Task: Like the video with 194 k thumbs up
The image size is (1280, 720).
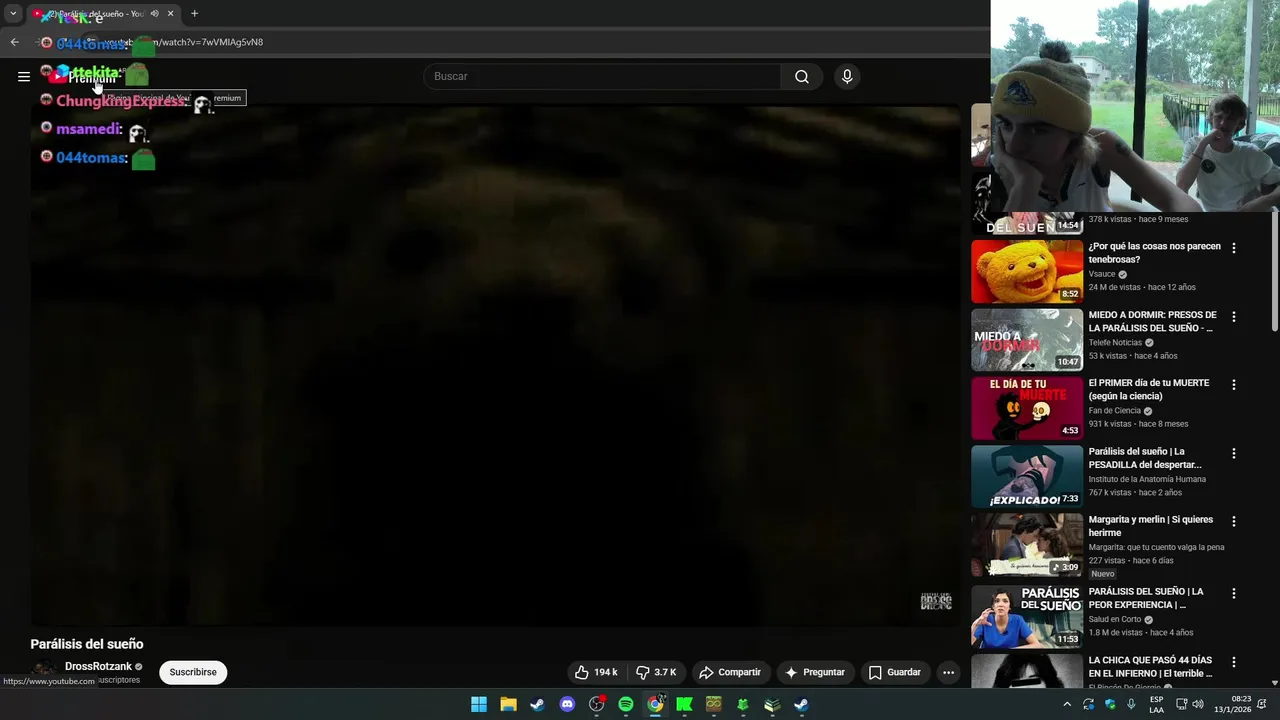Action: [596, 672]
